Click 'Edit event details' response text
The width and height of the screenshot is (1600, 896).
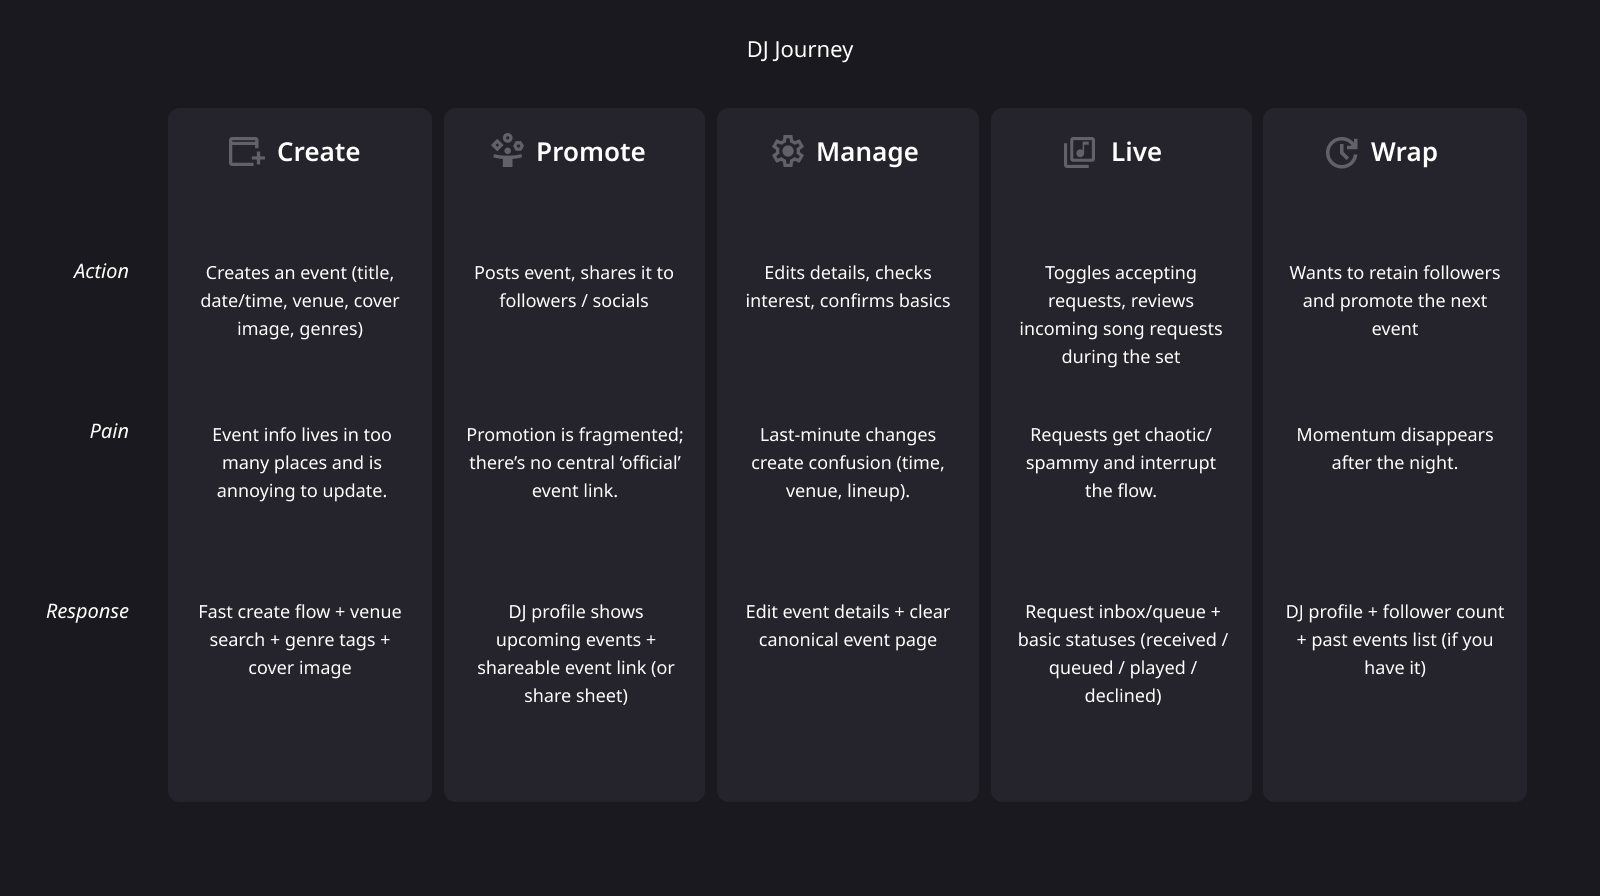click(848, 625)
